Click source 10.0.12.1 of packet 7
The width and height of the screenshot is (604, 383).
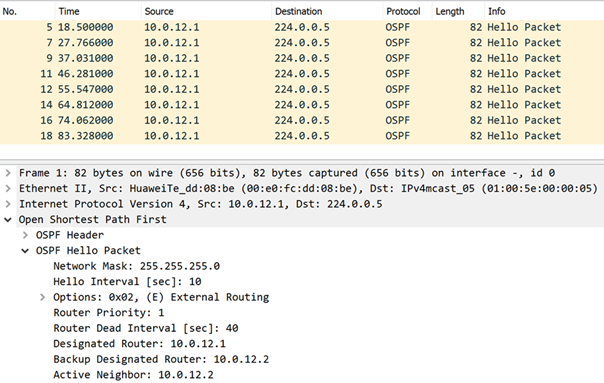[172, 43]
